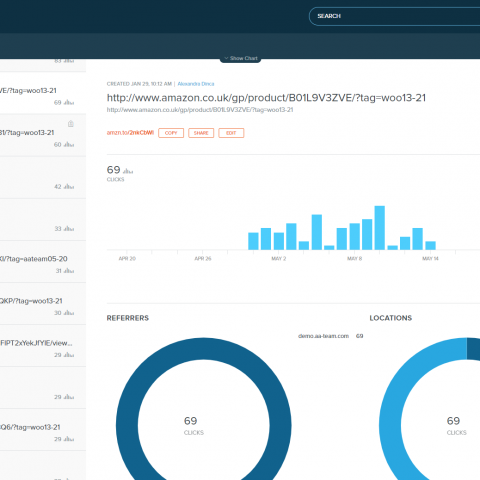
Task: Select the FlPT2xYekJfYlE/view link
Action: click(43, 346)
